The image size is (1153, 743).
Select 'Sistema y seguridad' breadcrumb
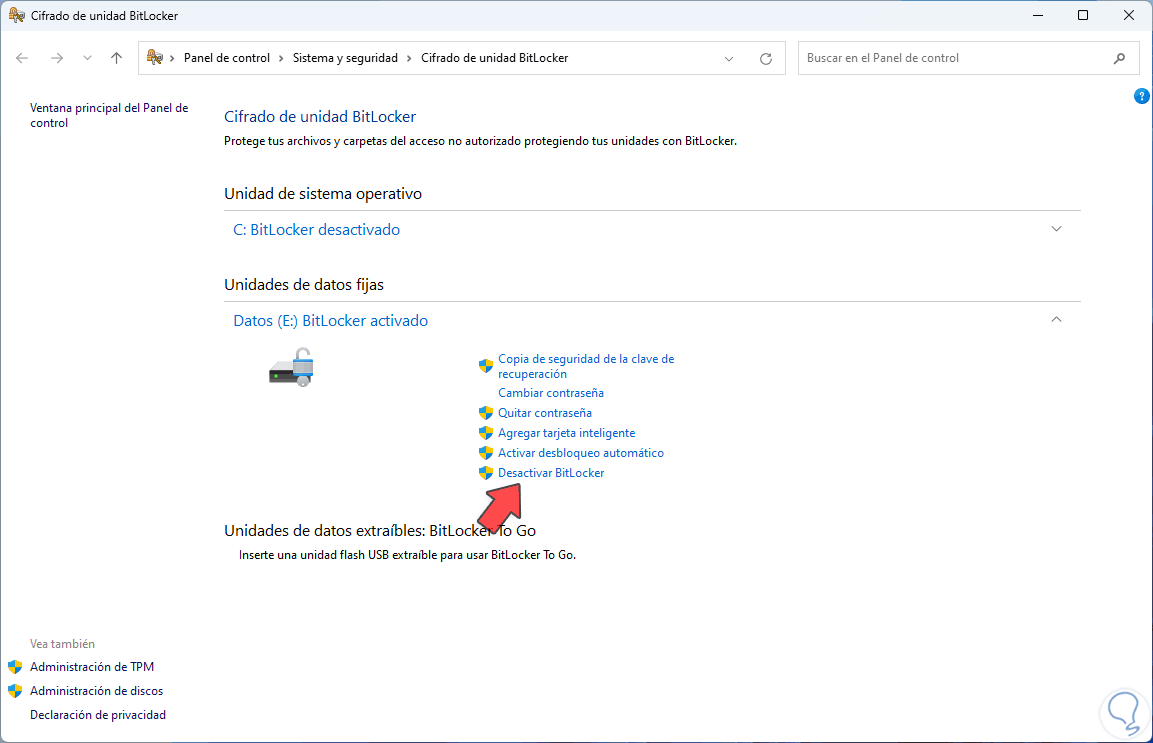click(345, 58)
